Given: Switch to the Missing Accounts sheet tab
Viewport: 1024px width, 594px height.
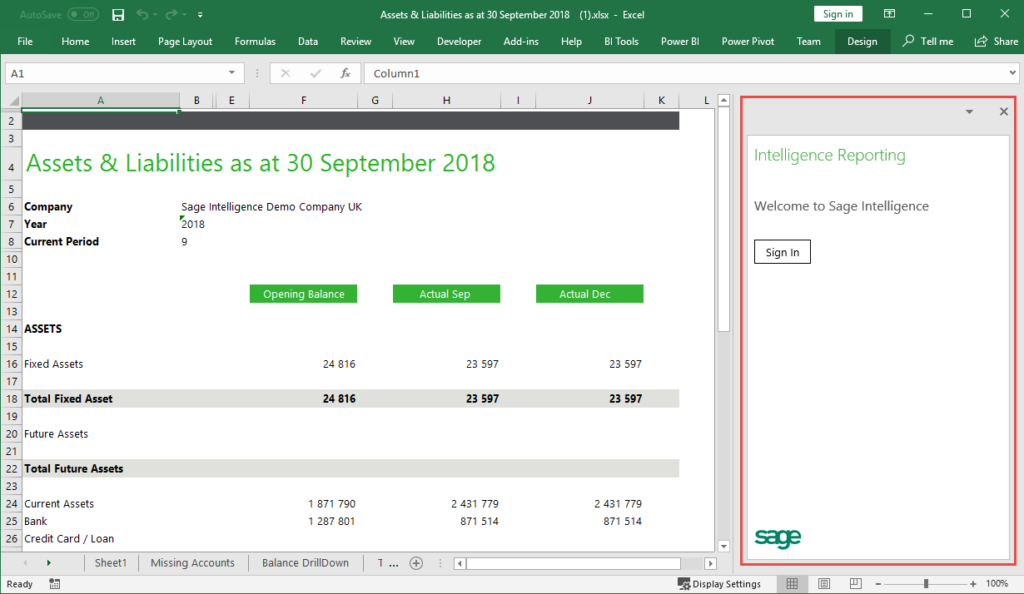Looking at the screenshot, I should [x=192, y=562].
